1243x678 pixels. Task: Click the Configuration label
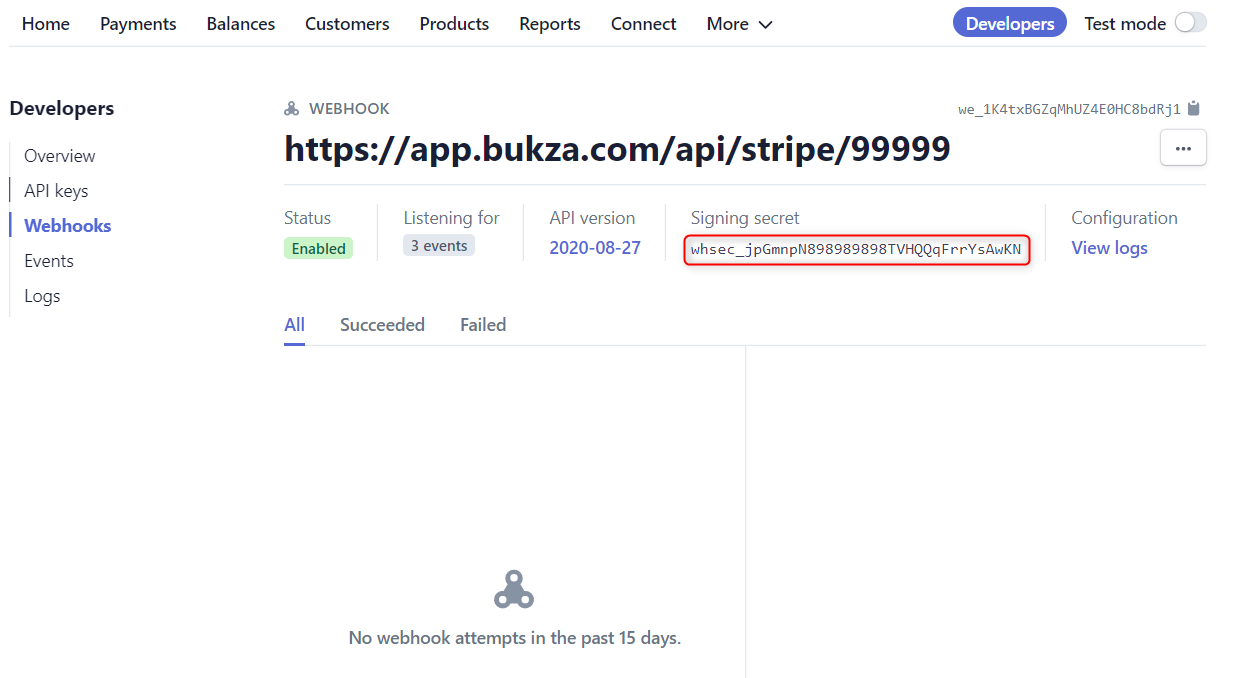click(x=1124, y=218)
